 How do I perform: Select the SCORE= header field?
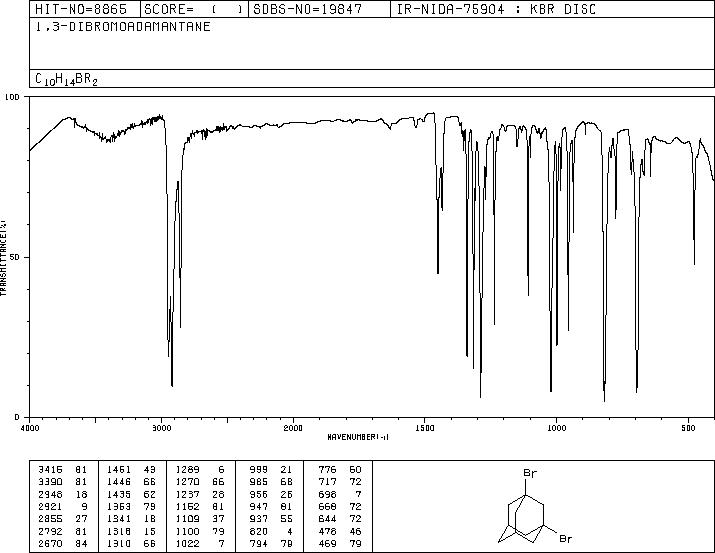(193, 9)
